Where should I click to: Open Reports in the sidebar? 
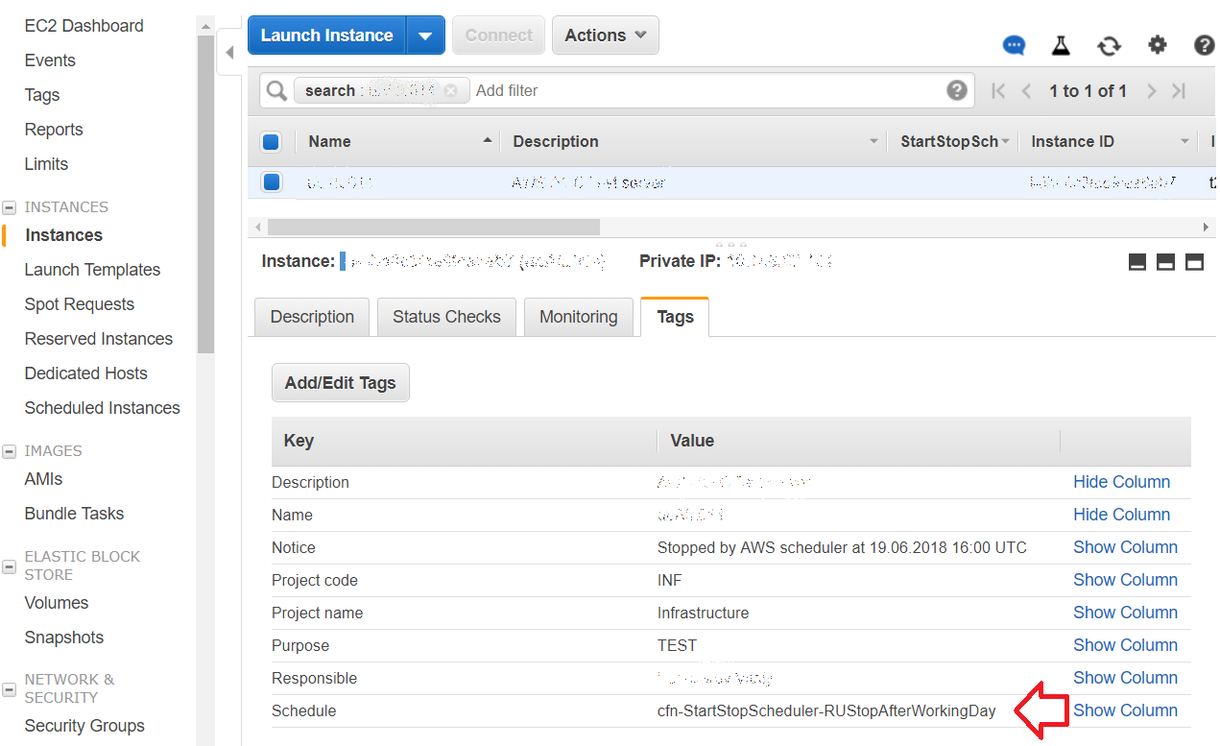pyautogui.click(x=54, y=130)
